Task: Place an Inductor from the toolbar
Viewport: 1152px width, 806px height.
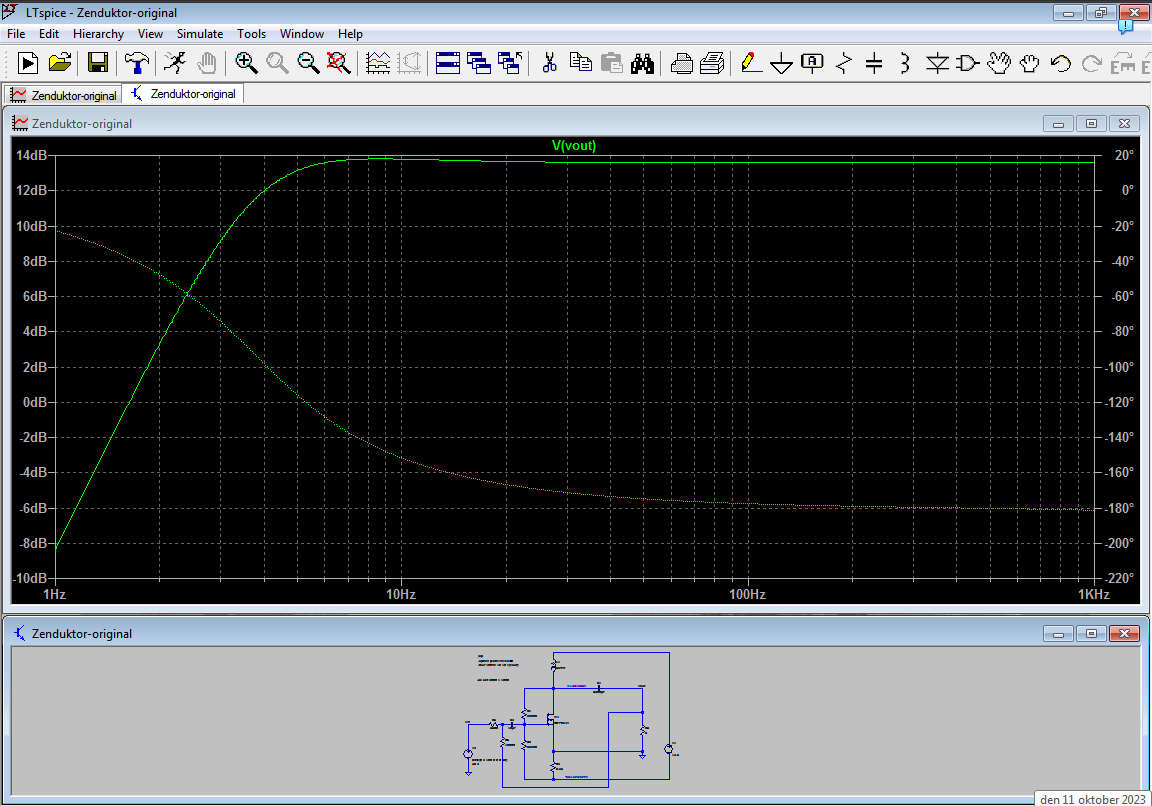Action: (x=905, y=63)
